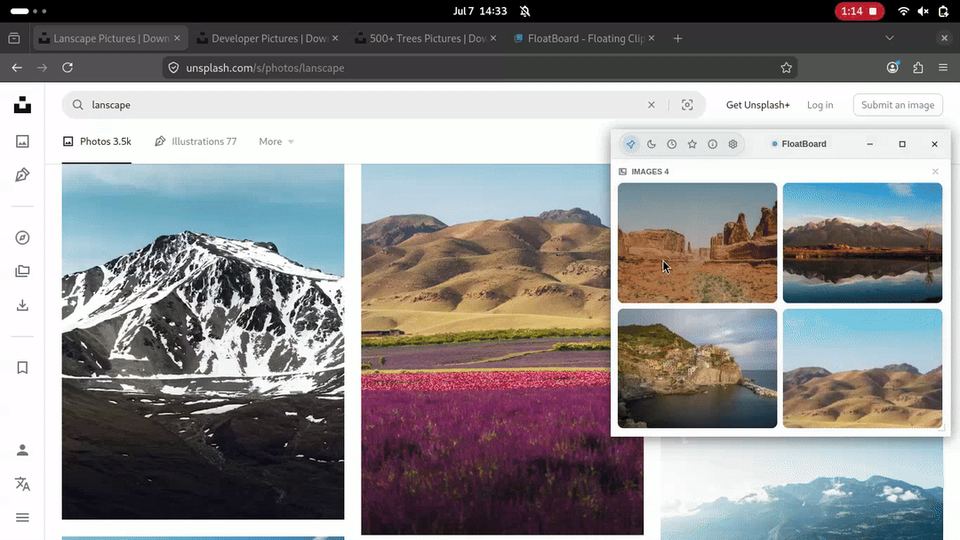
Task: Switch FloatBoard to dark mode with moon icon
Action: pos(651,144)
